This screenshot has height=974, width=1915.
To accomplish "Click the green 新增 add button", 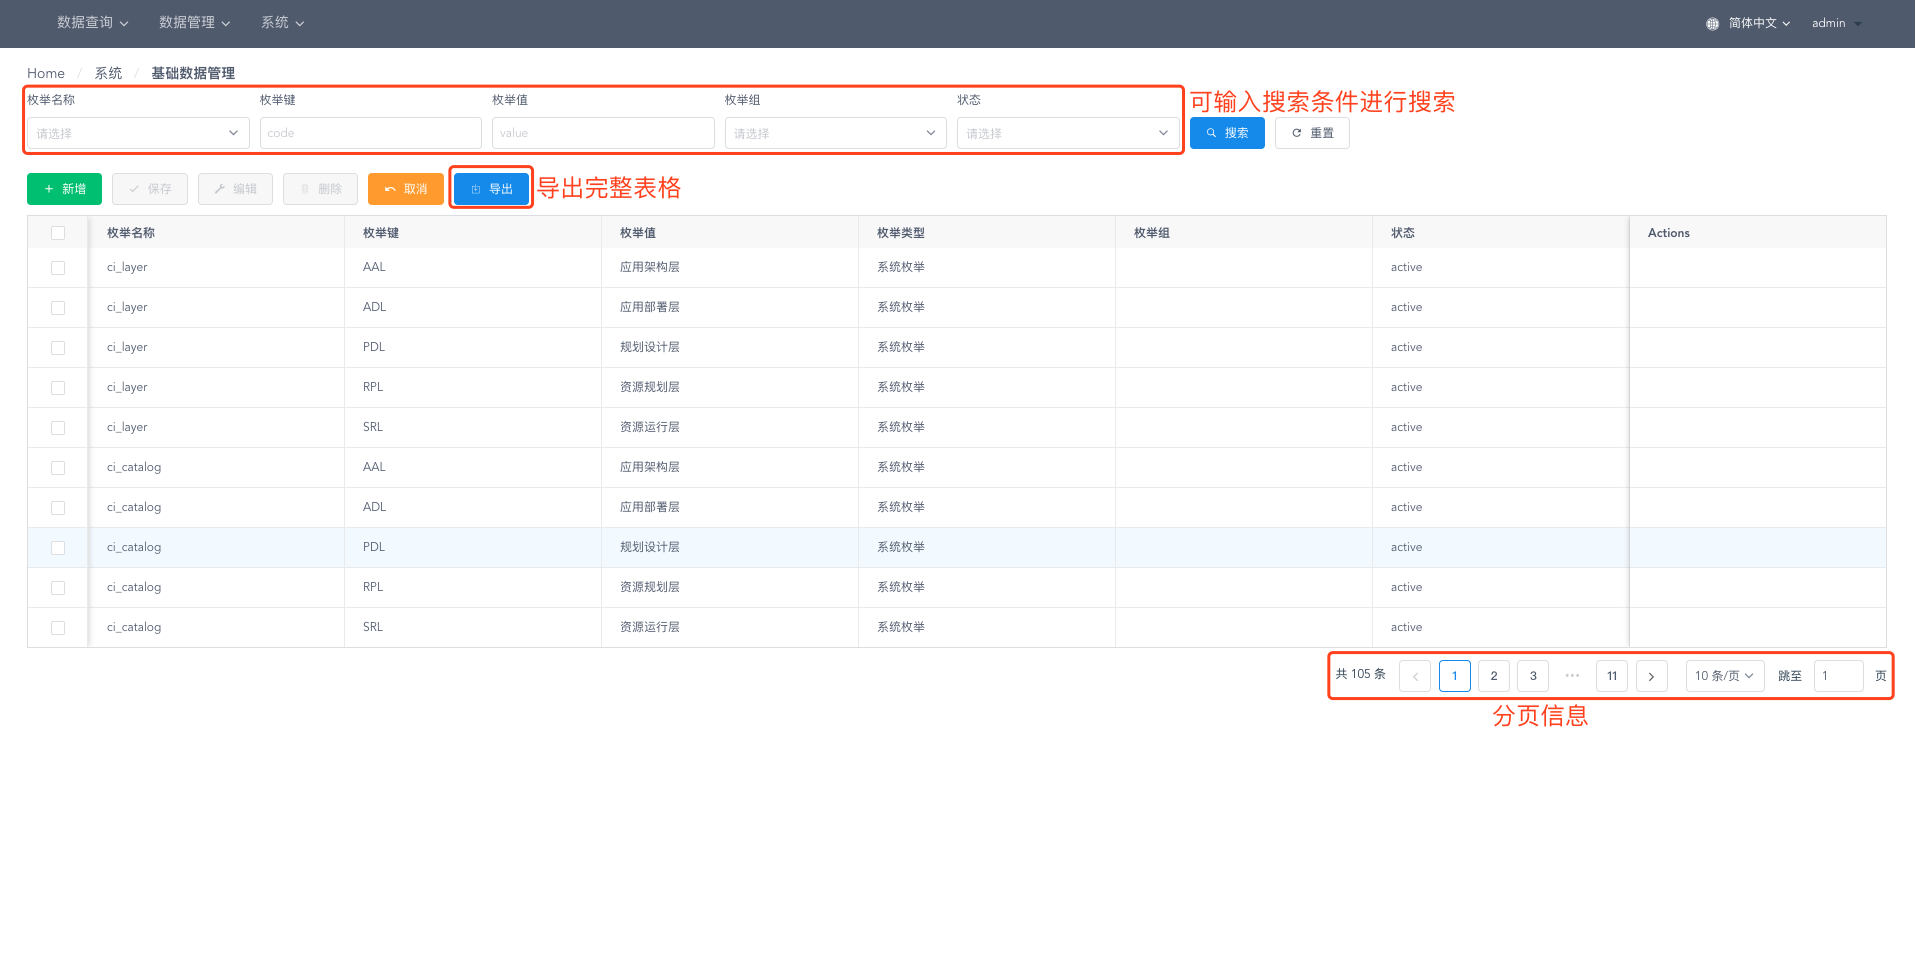I will pos(64,189).
